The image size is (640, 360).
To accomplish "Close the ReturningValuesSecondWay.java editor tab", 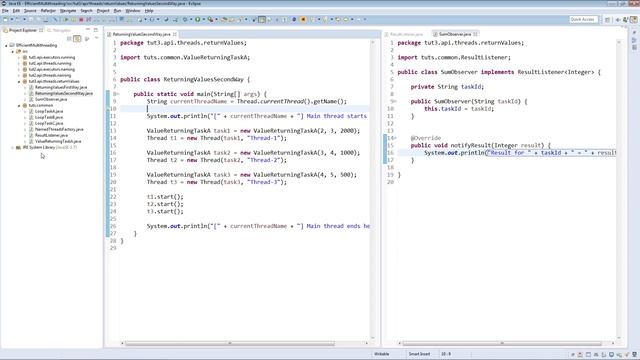I will (x=175, y=34).
